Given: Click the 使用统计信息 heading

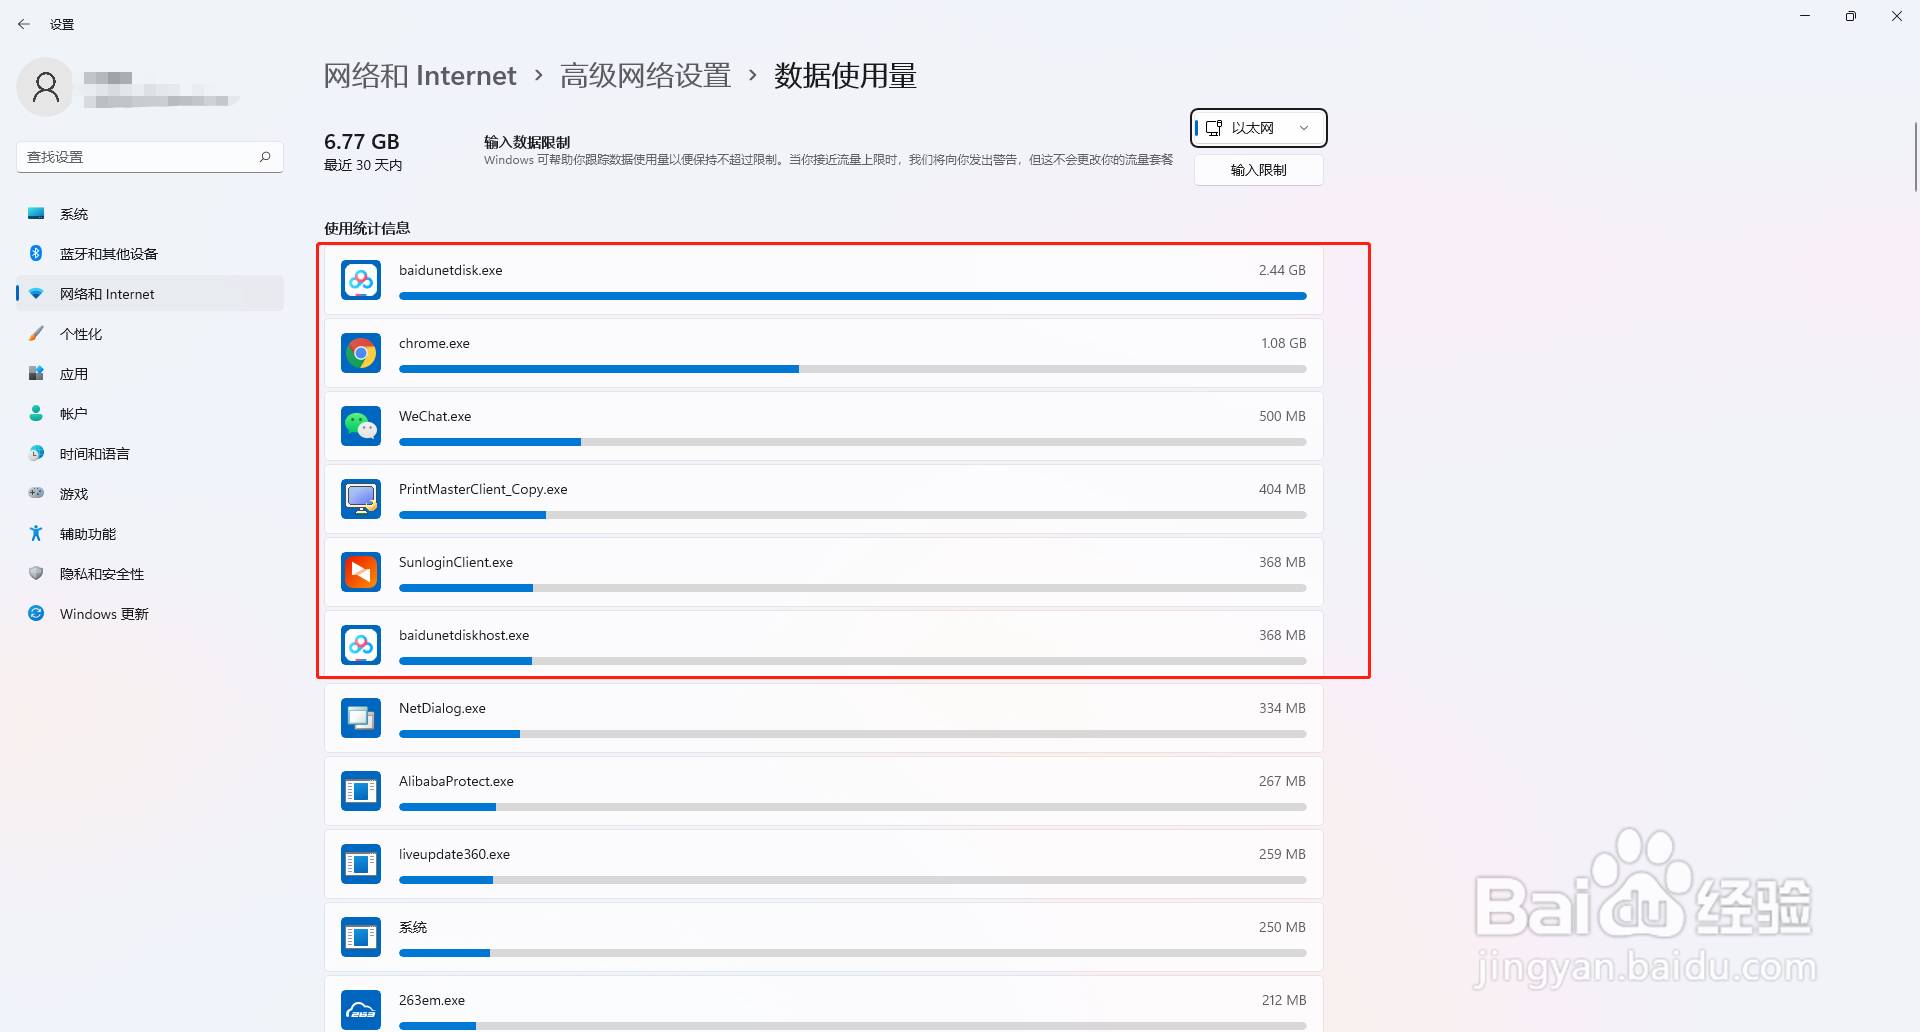Looking at the screenshot, I should [x=367, y=228].
